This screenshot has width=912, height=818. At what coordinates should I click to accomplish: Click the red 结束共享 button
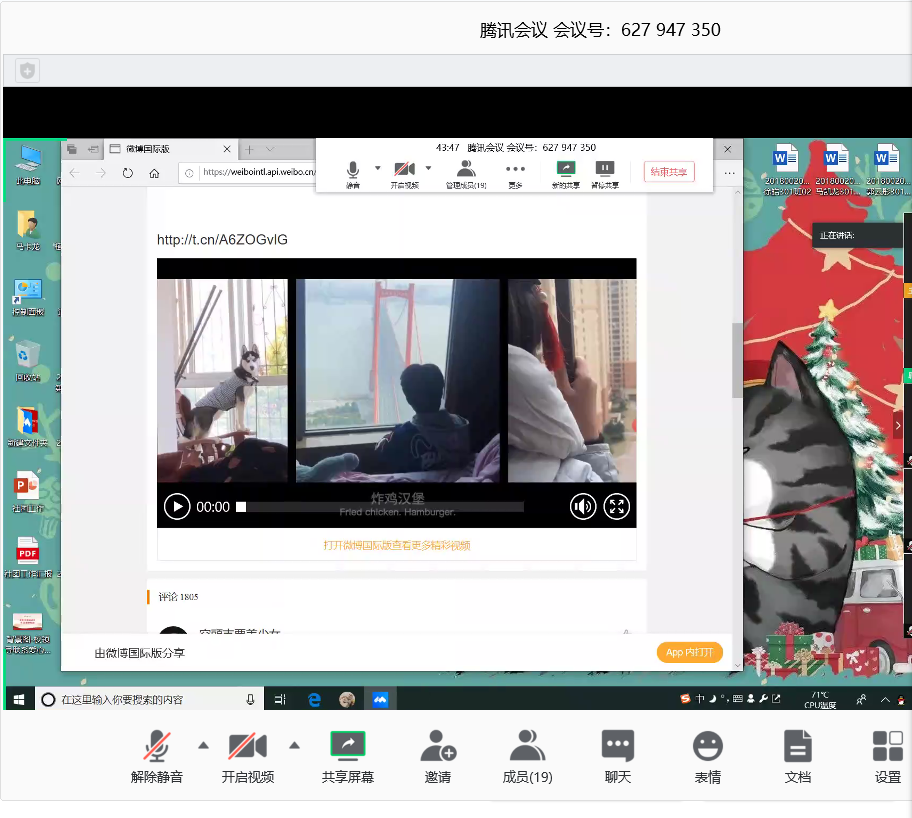(669, 172)
